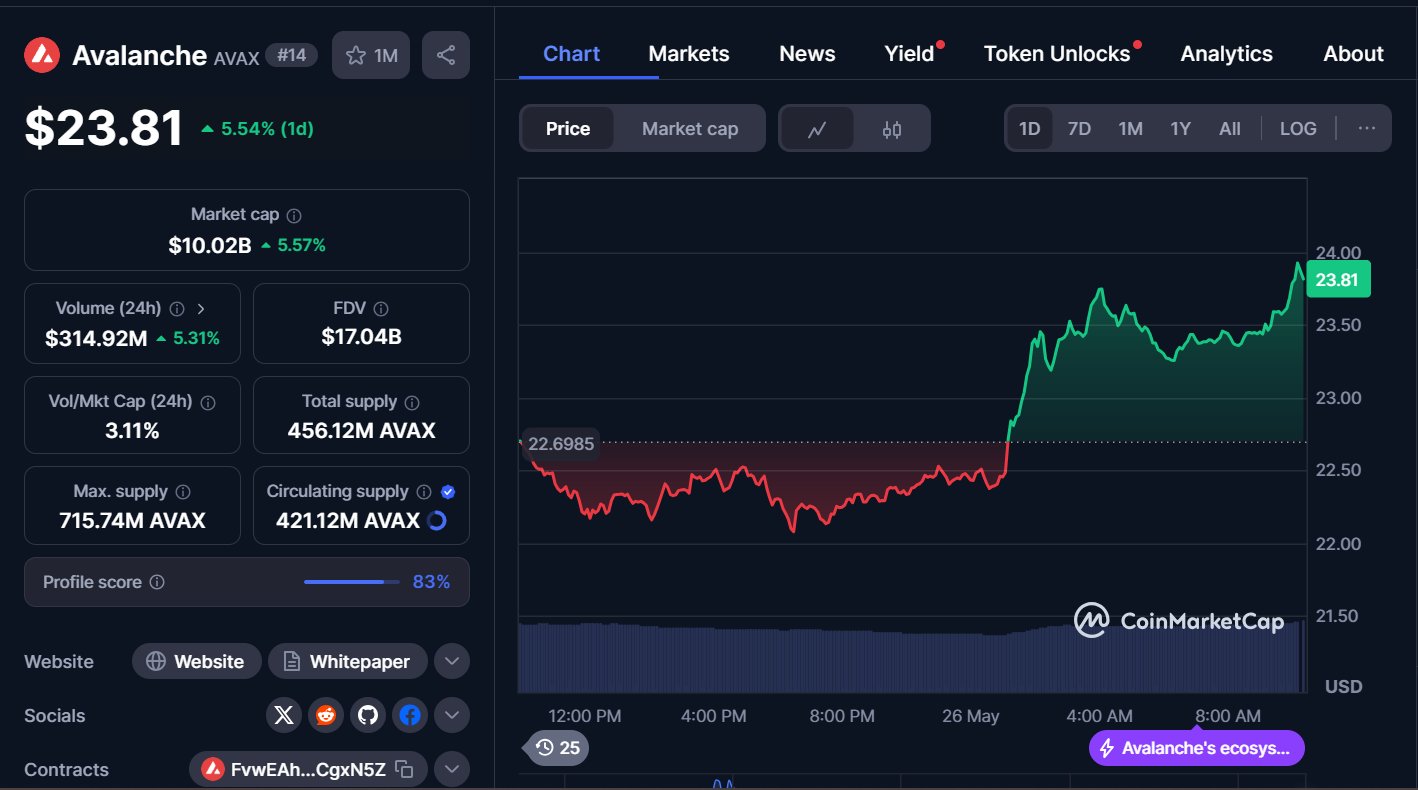Open chart more options ellipsis
Viewport: 1418px width, 790px height.
click(x=1367, y=128)
